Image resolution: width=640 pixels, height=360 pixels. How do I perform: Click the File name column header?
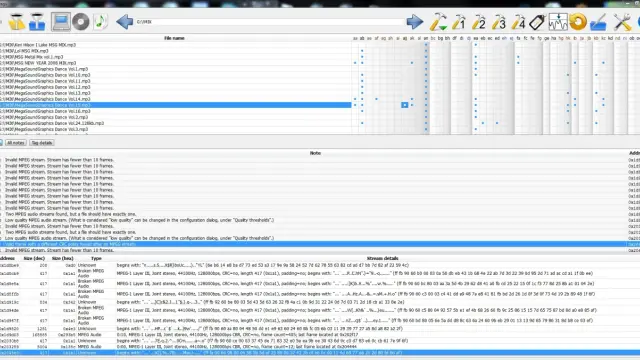174,38
